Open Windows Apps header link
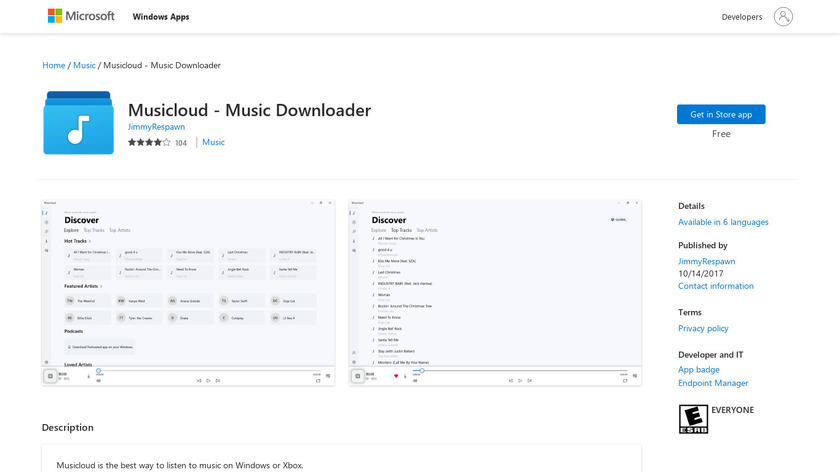840x472 pixels. pos(161,17)
